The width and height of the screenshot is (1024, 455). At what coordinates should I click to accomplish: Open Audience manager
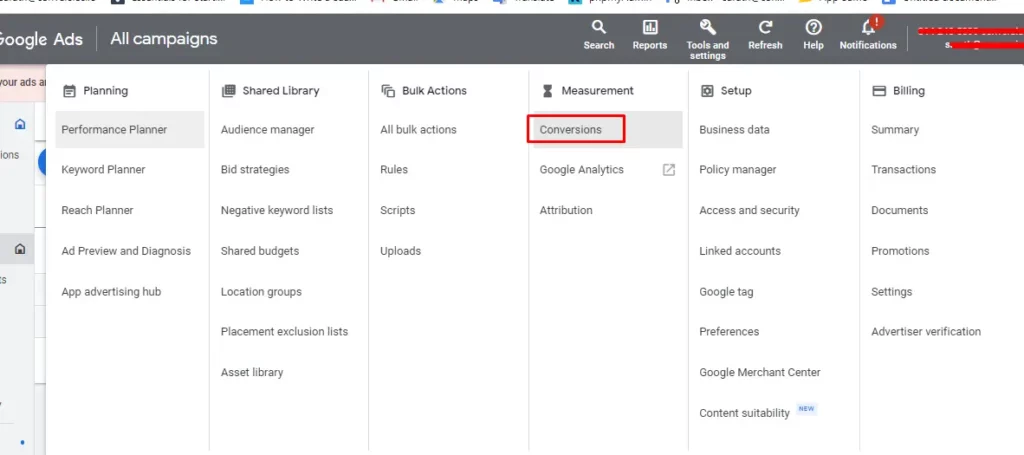tap(268, 130)
